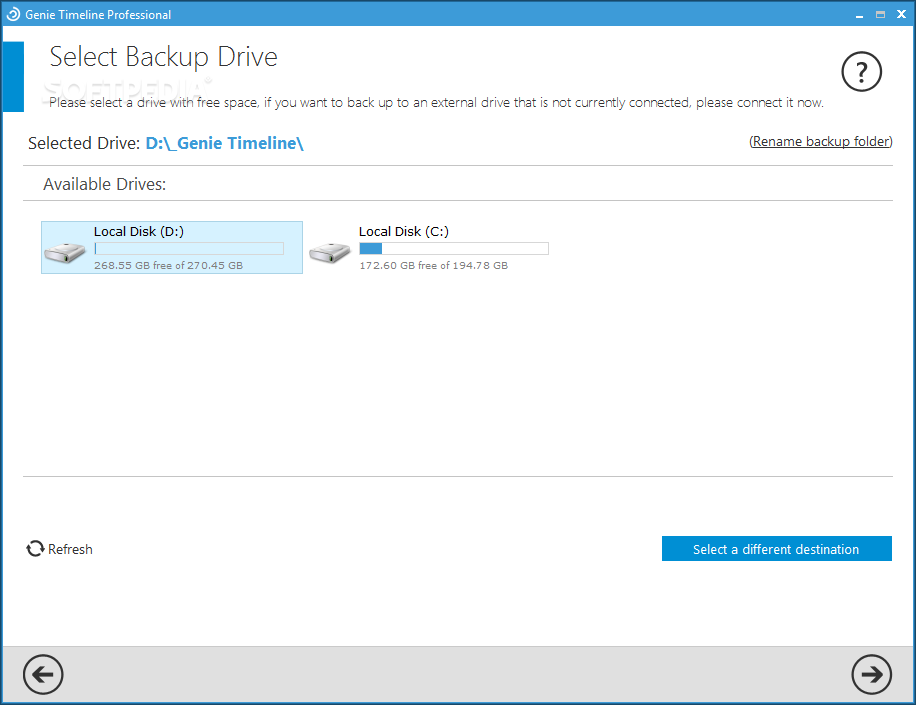Click the Available Drives heading
916x705 pixels.
(105, 184)
